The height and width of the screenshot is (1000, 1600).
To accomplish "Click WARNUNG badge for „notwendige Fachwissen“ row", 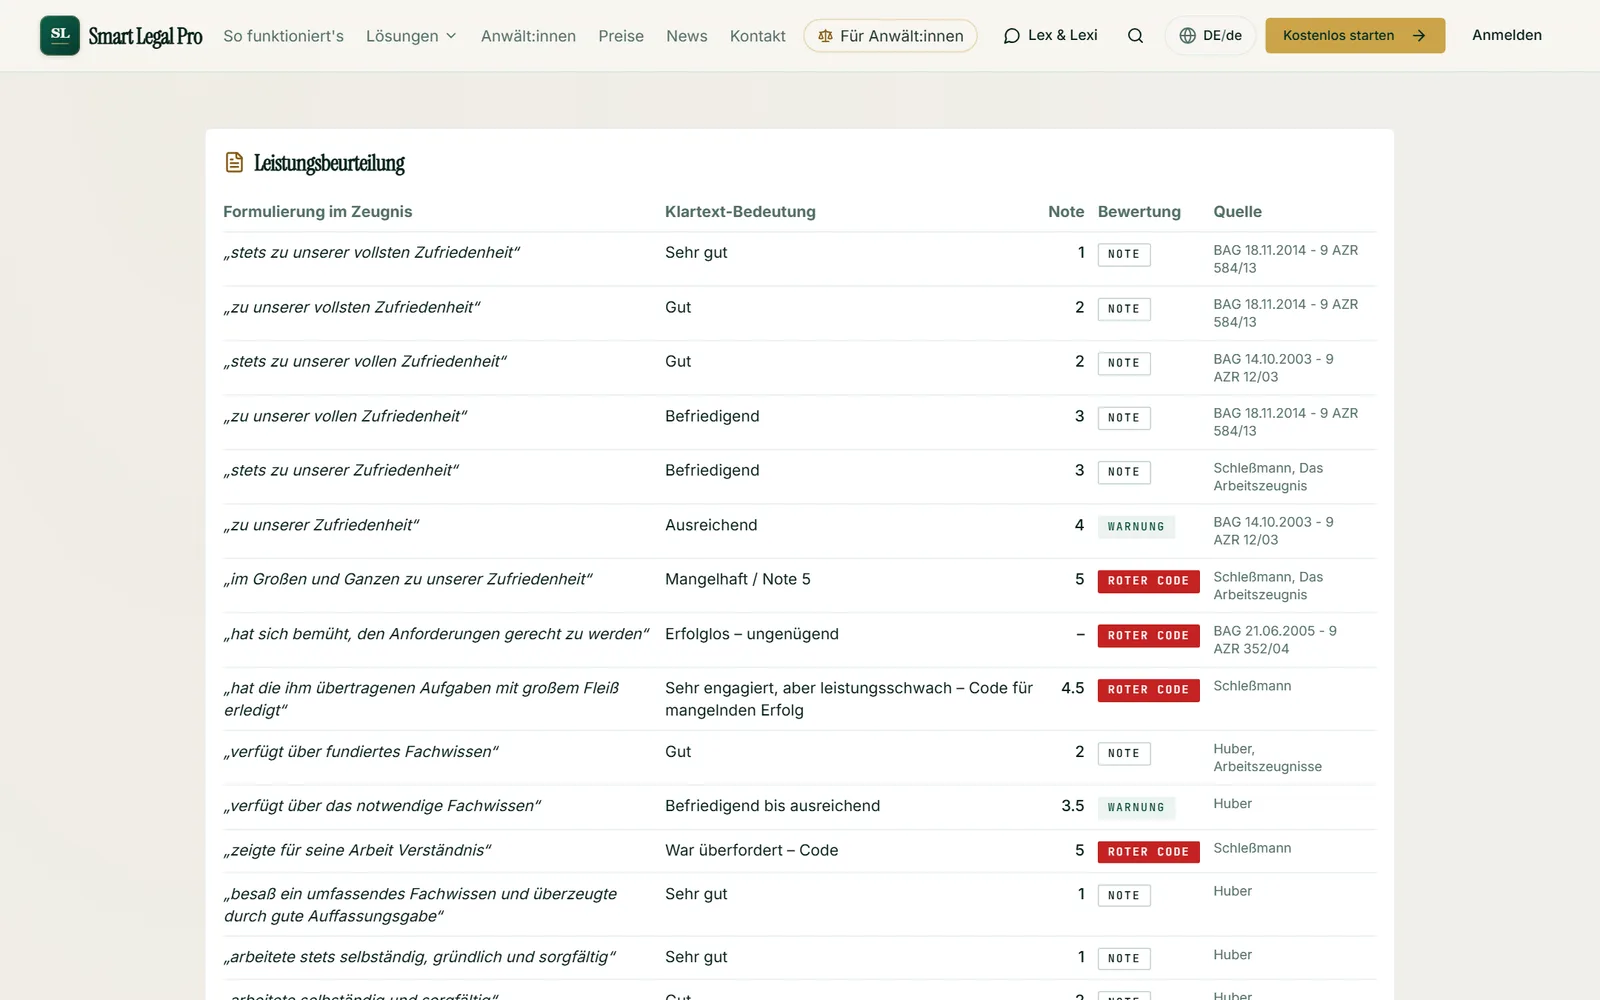I will click(x=1136, y=808).
